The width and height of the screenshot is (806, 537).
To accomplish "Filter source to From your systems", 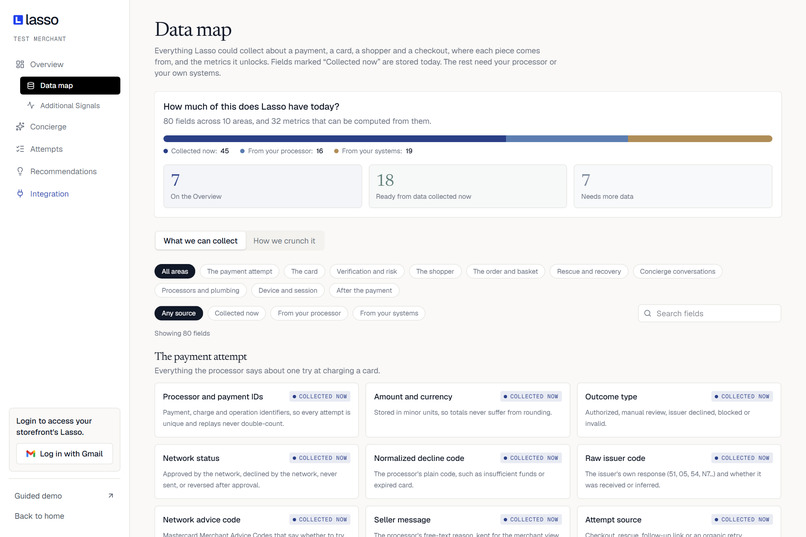I will pos(389,313).
